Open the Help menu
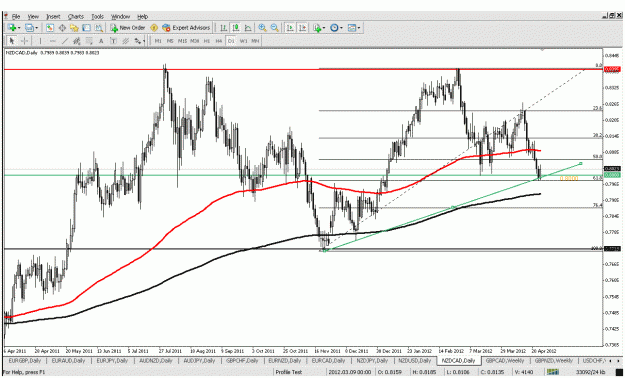The height and width of the screenshot is (378, 625). pyautogui.click(x=143, y=17)
